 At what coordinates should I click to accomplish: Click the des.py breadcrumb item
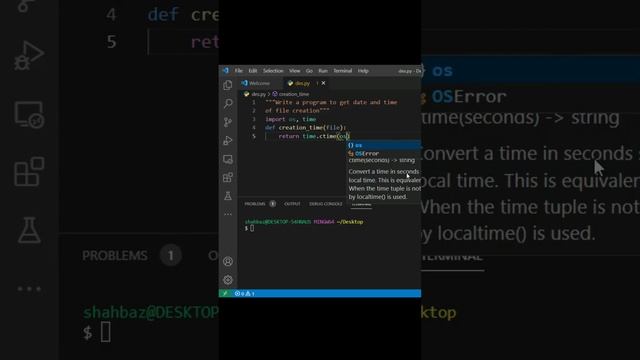[258, 94]
